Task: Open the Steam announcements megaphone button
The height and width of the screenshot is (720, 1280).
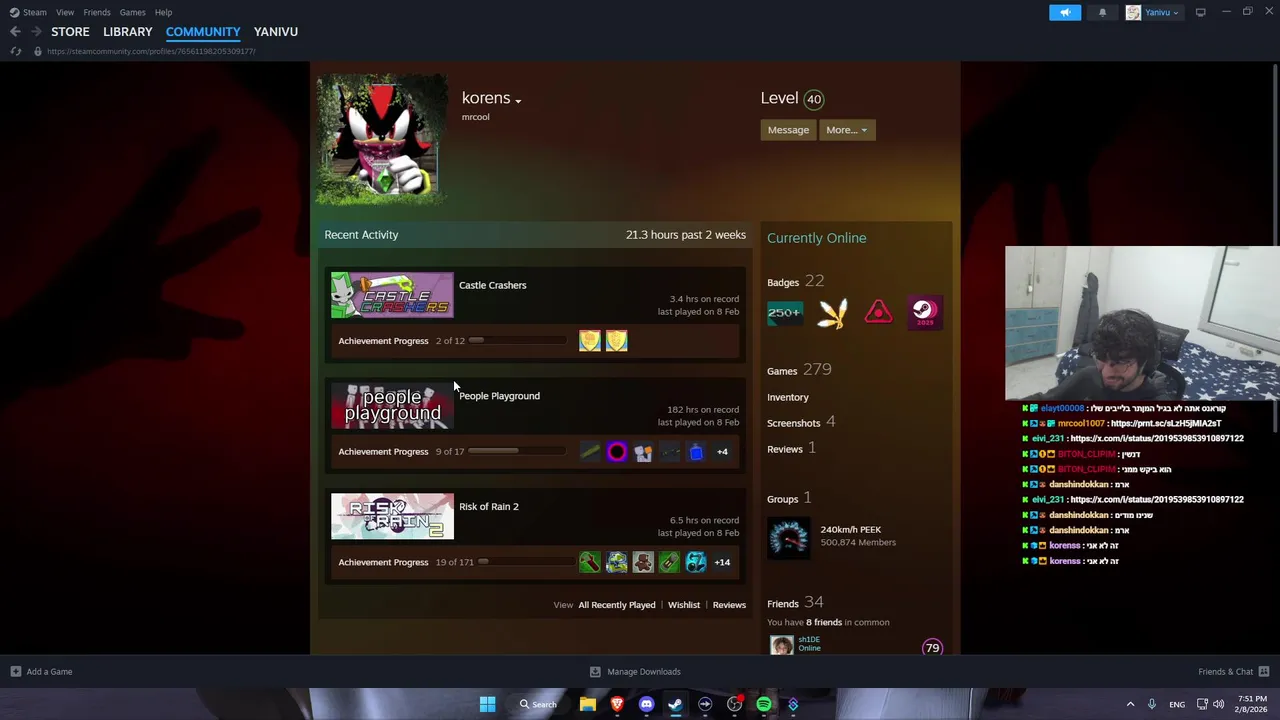Action: (1065, 12)
